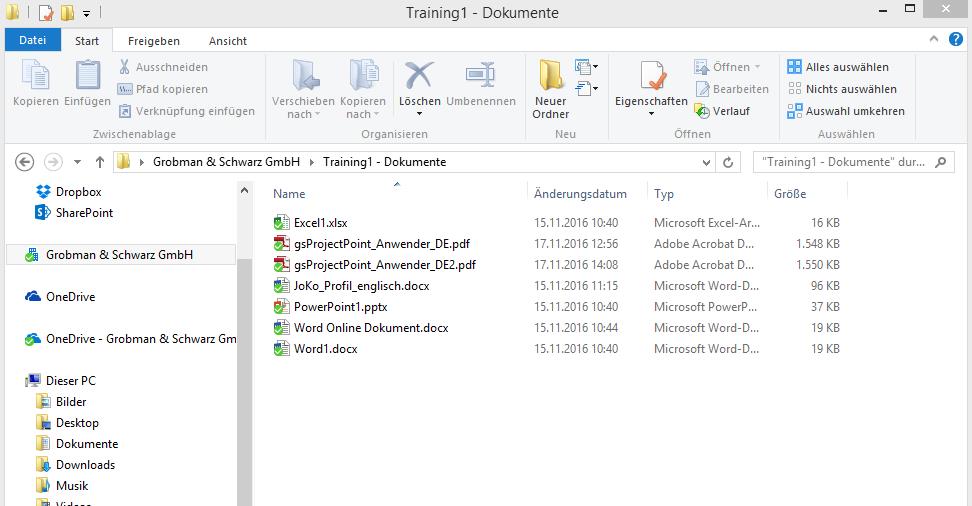Image resolution: width=972 pixels, height=506 pixels.
Task: Open the easy access dropdown icon
Action: coord(586,89)
